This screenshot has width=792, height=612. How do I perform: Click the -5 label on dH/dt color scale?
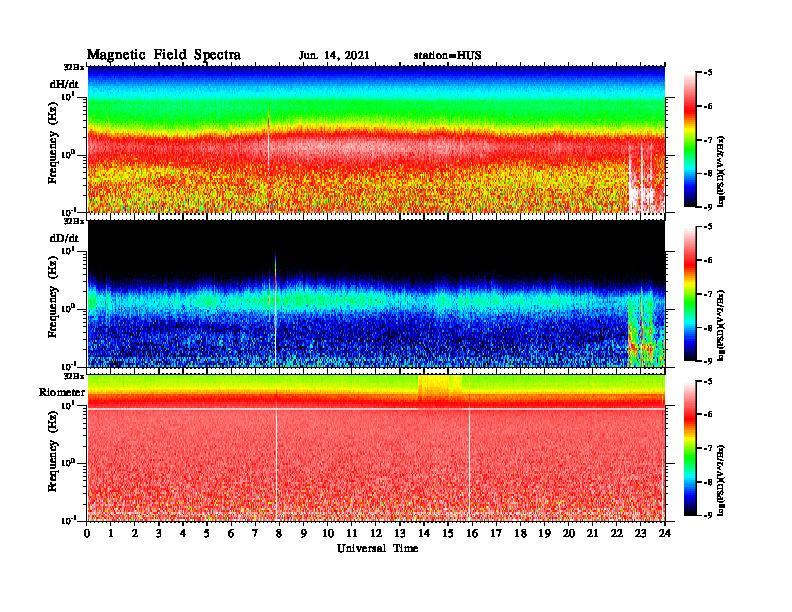[x=708, y=73]
